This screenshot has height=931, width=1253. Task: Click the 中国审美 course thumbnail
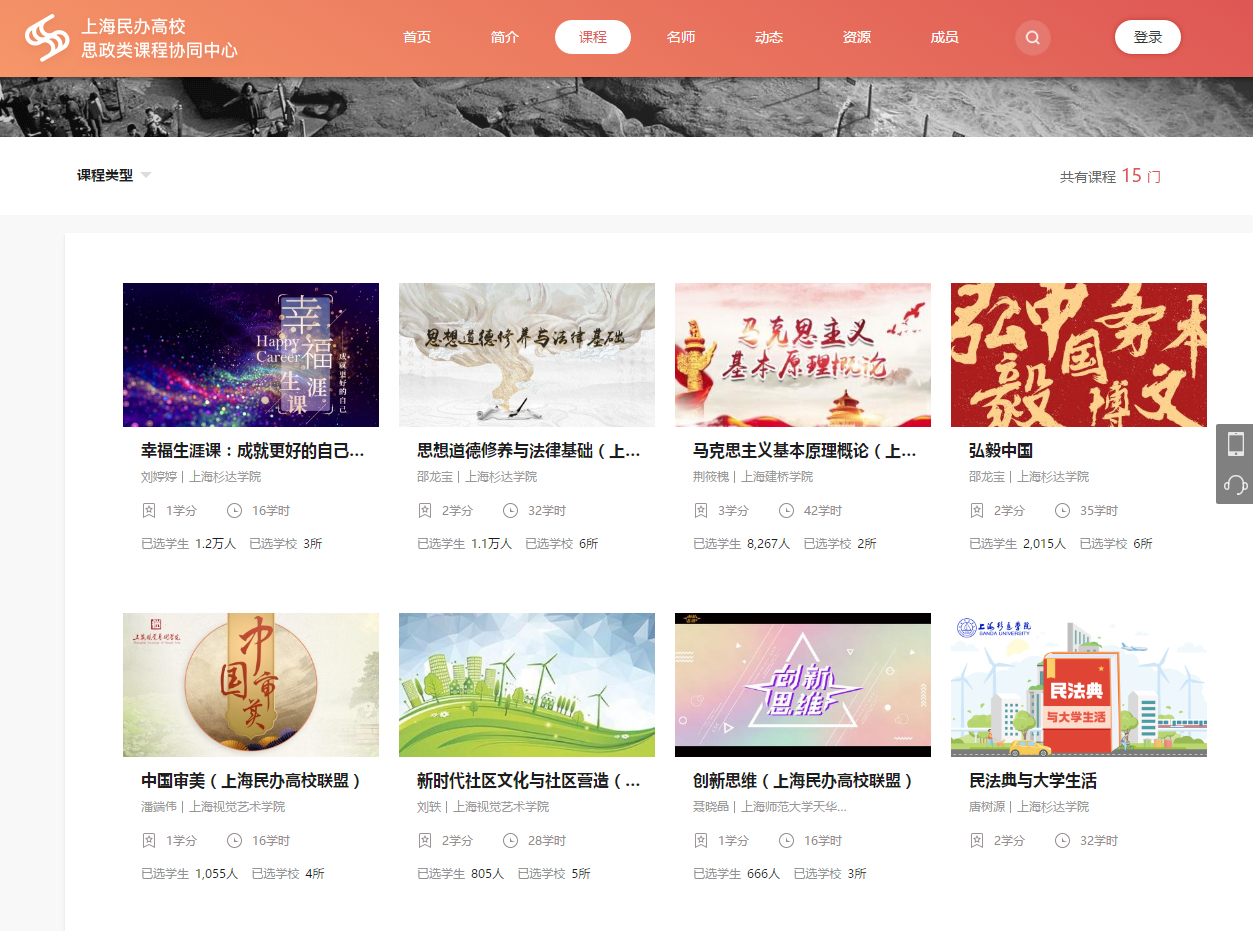(x=251, y=685)
